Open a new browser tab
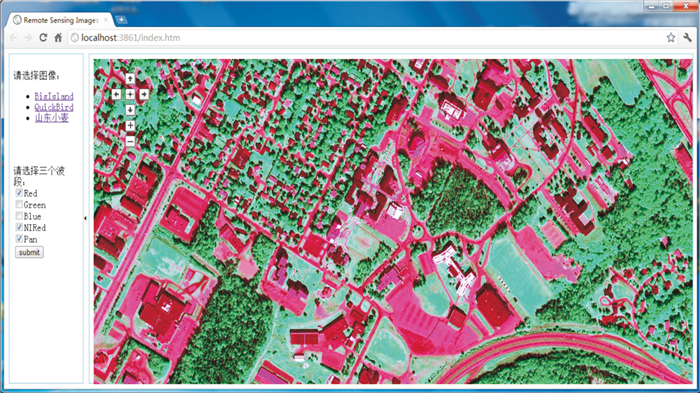This screenshot has width=700, height=393. [121, 20]
